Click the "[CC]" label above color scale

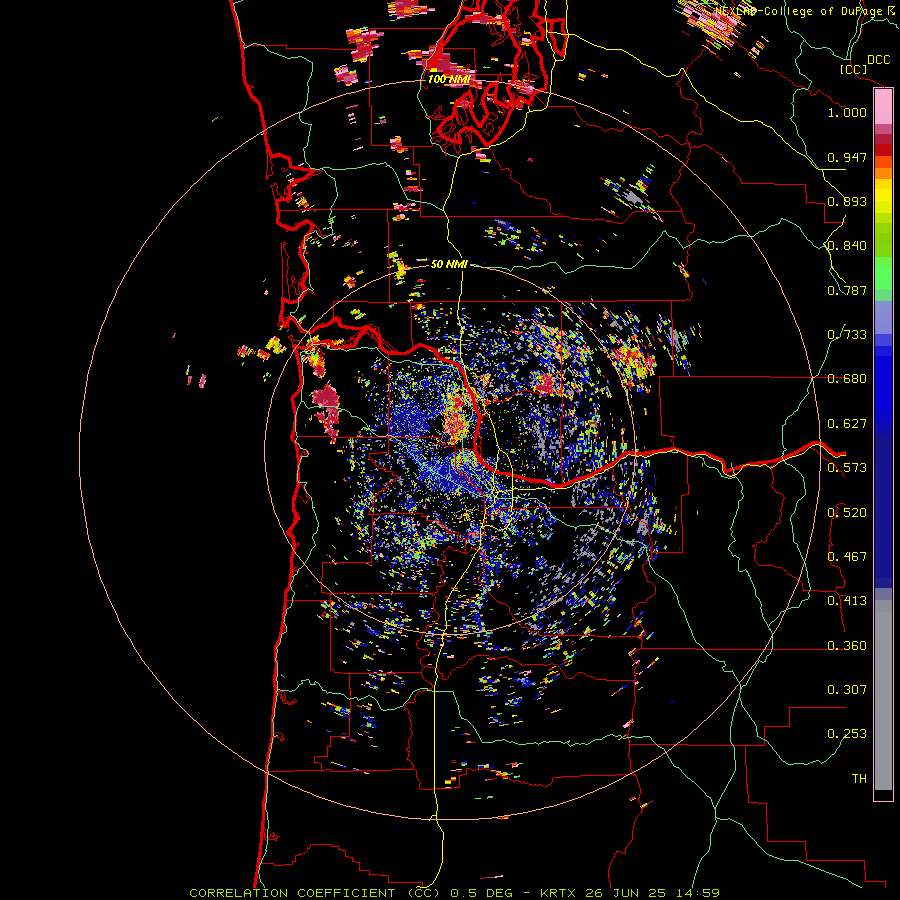click(x=854, y=69)
